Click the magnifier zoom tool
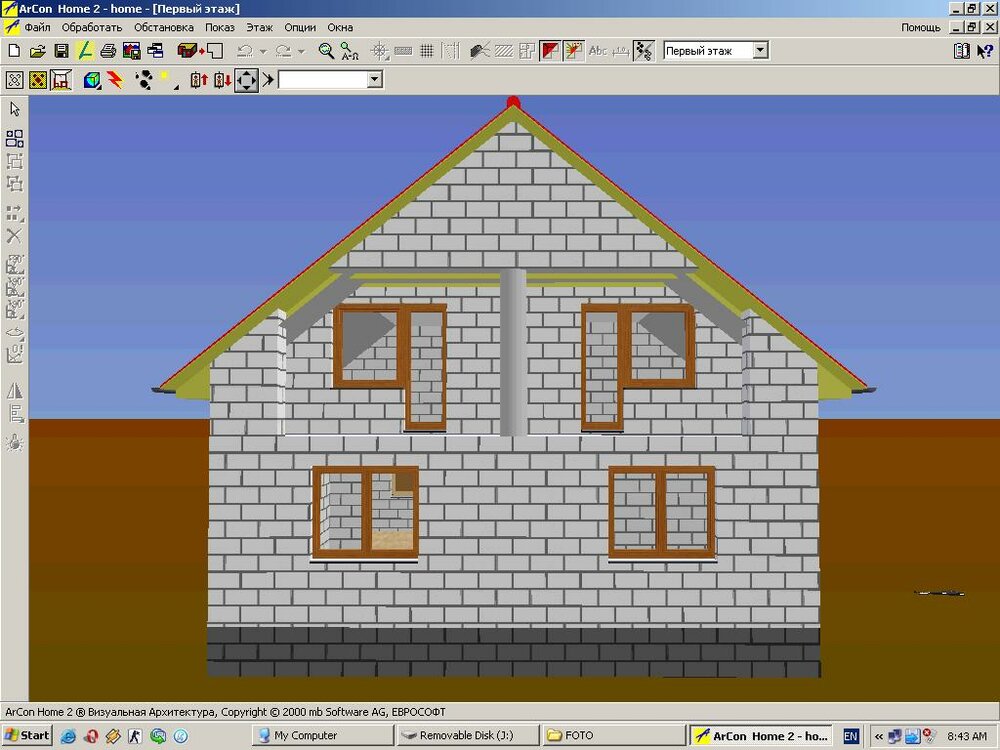 pyautogui.click(x=326, y=50)
